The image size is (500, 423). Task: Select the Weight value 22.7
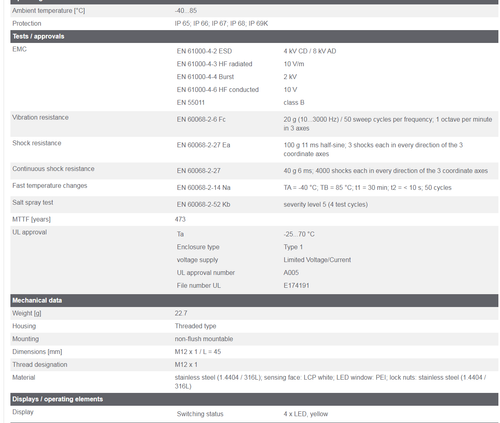point(181,313)
